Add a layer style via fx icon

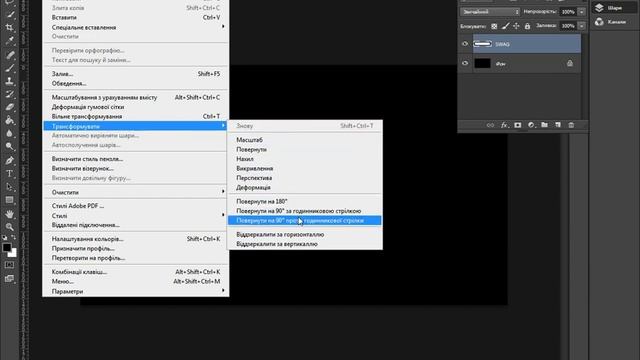(504, 125)
